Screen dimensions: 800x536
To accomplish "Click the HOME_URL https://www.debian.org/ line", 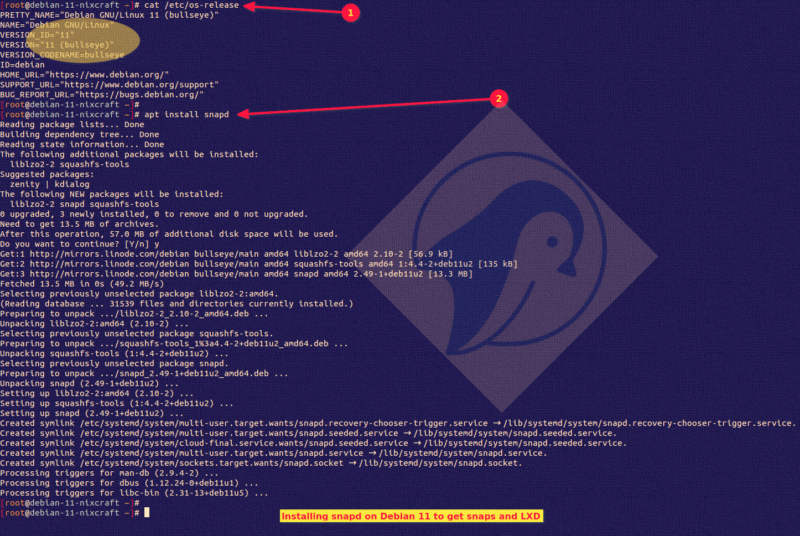I will coord(85,75).
